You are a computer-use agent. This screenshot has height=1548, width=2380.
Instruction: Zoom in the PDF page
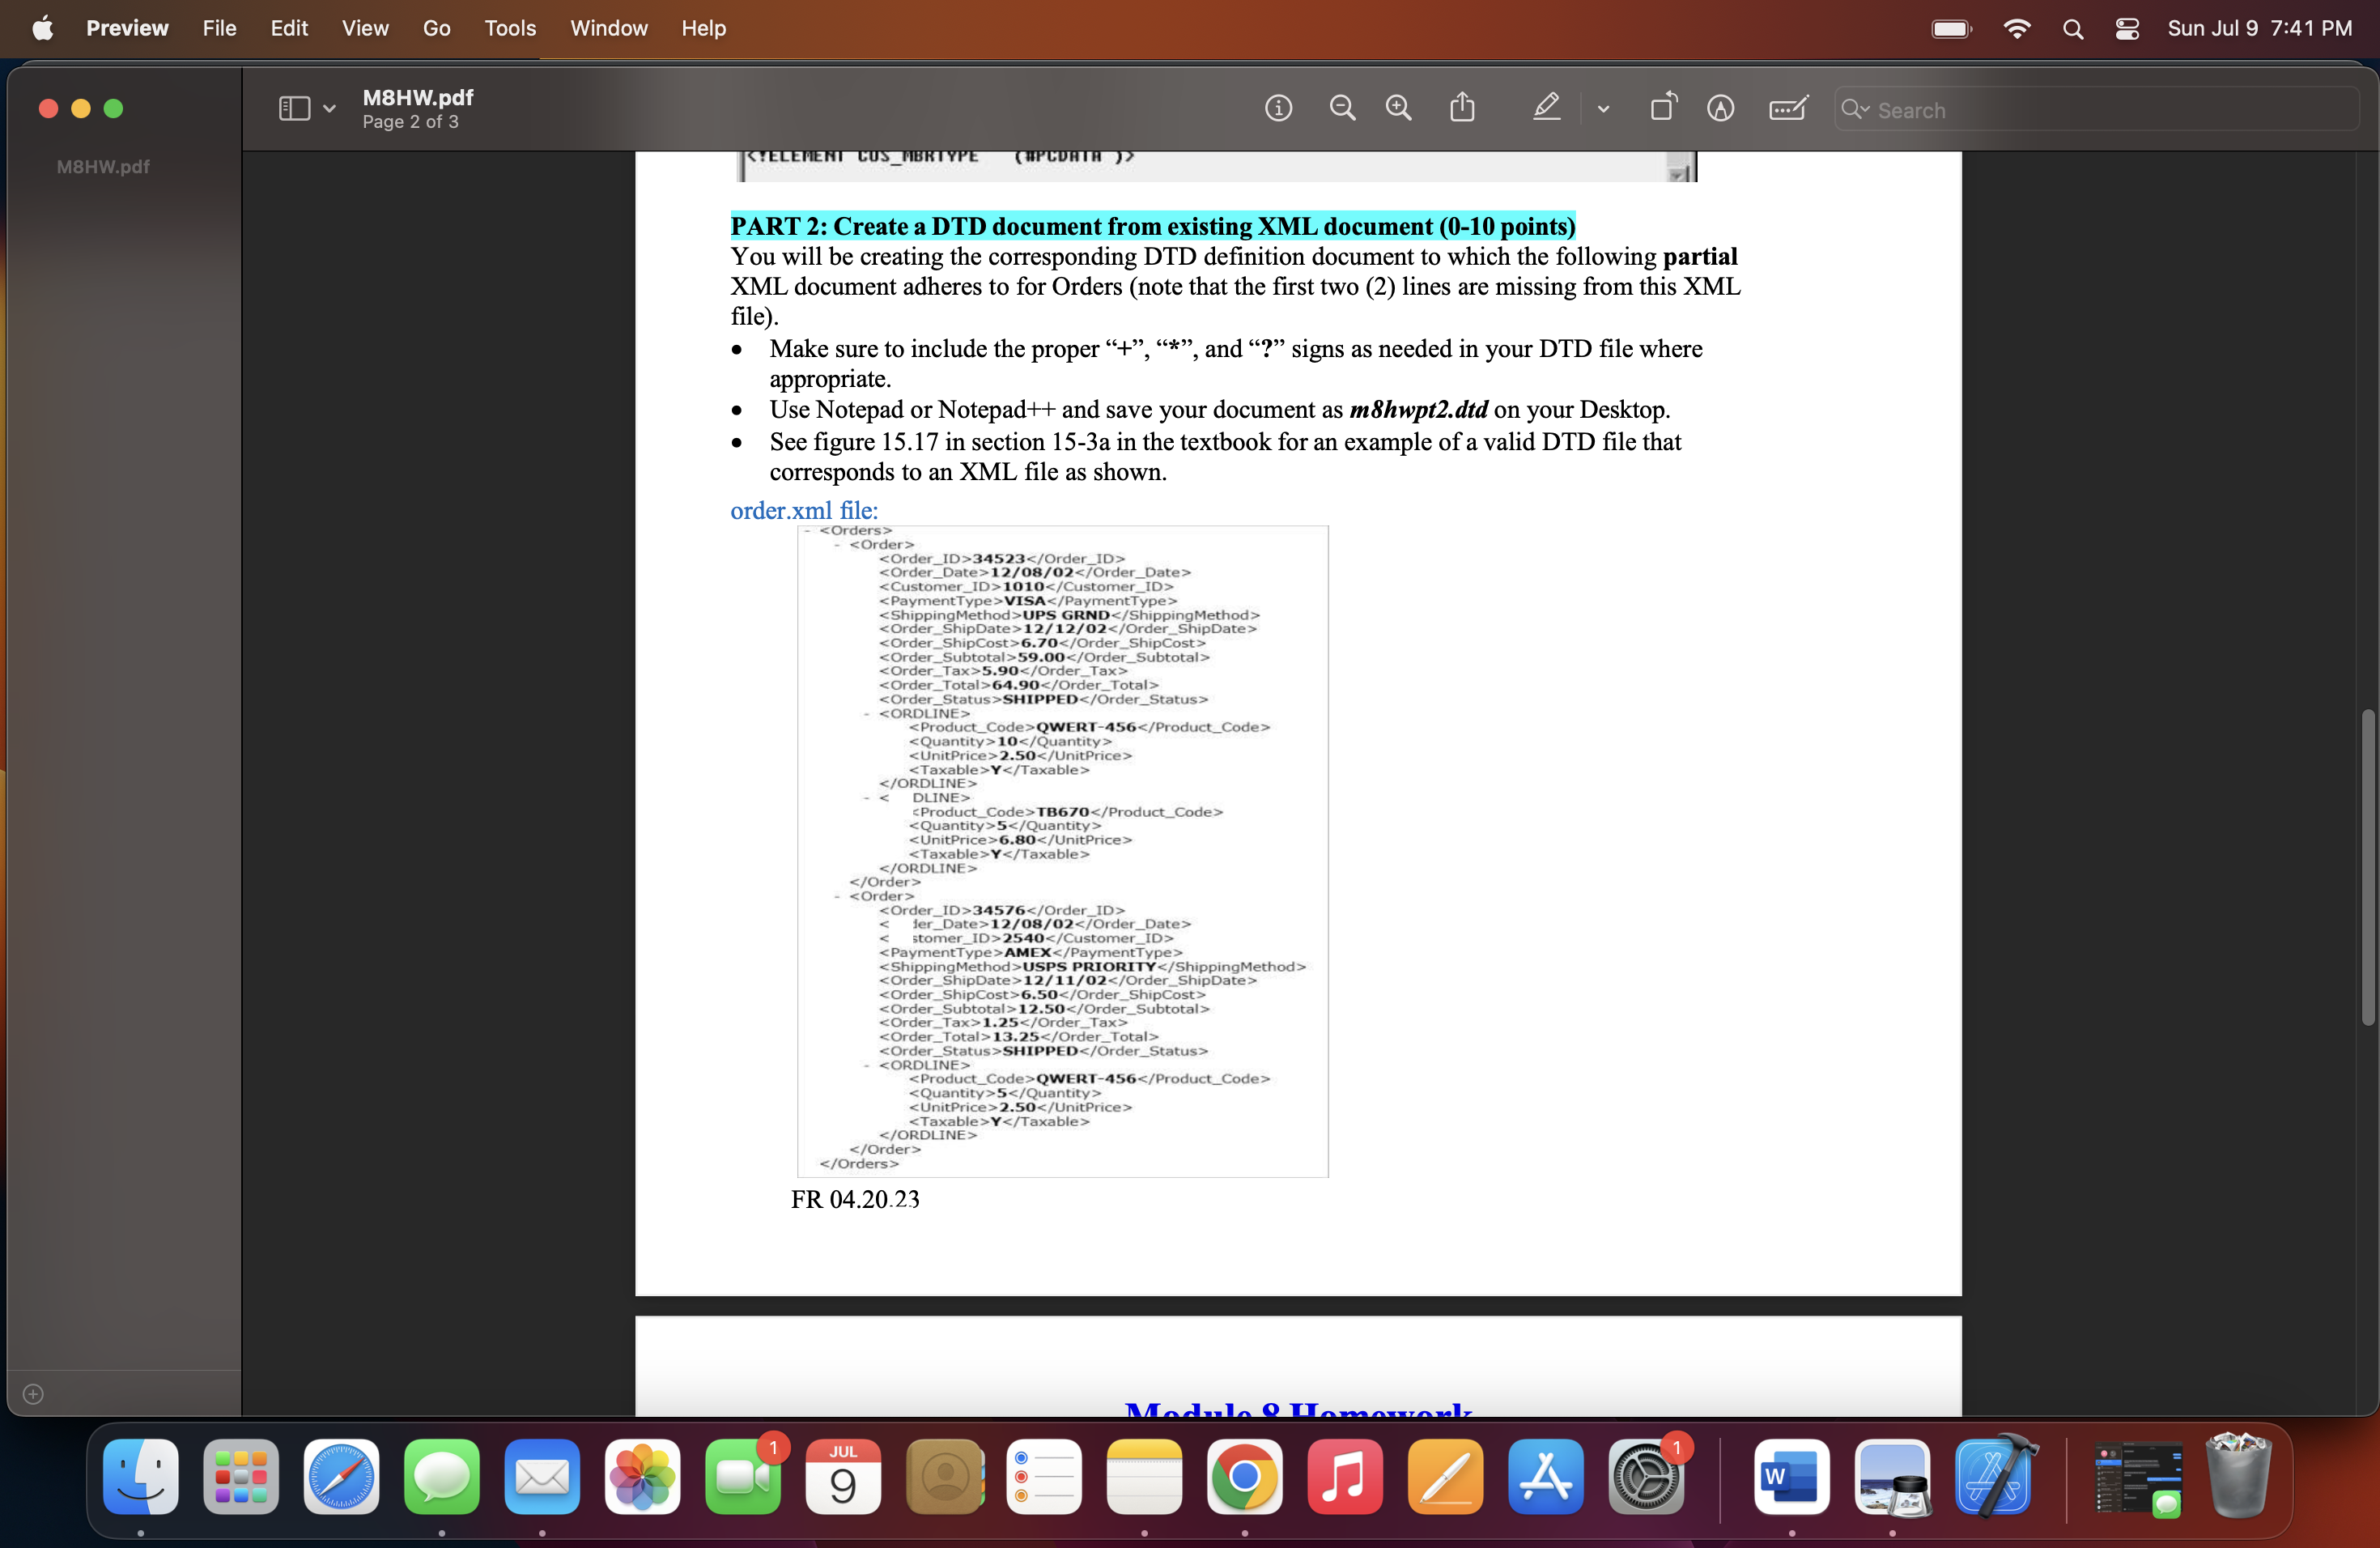[1398, 108]
